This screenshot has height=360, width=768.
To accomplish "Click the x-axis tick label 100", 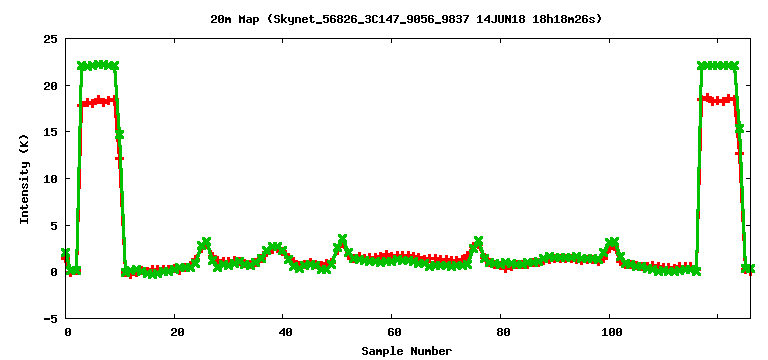I will (612, 333).
